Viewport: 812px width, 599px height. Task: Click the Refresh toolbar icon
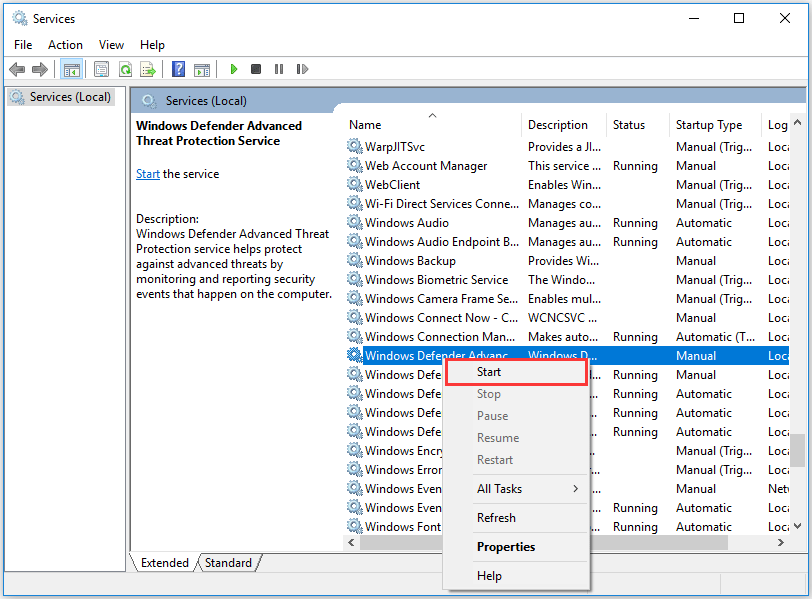(125, 69)
